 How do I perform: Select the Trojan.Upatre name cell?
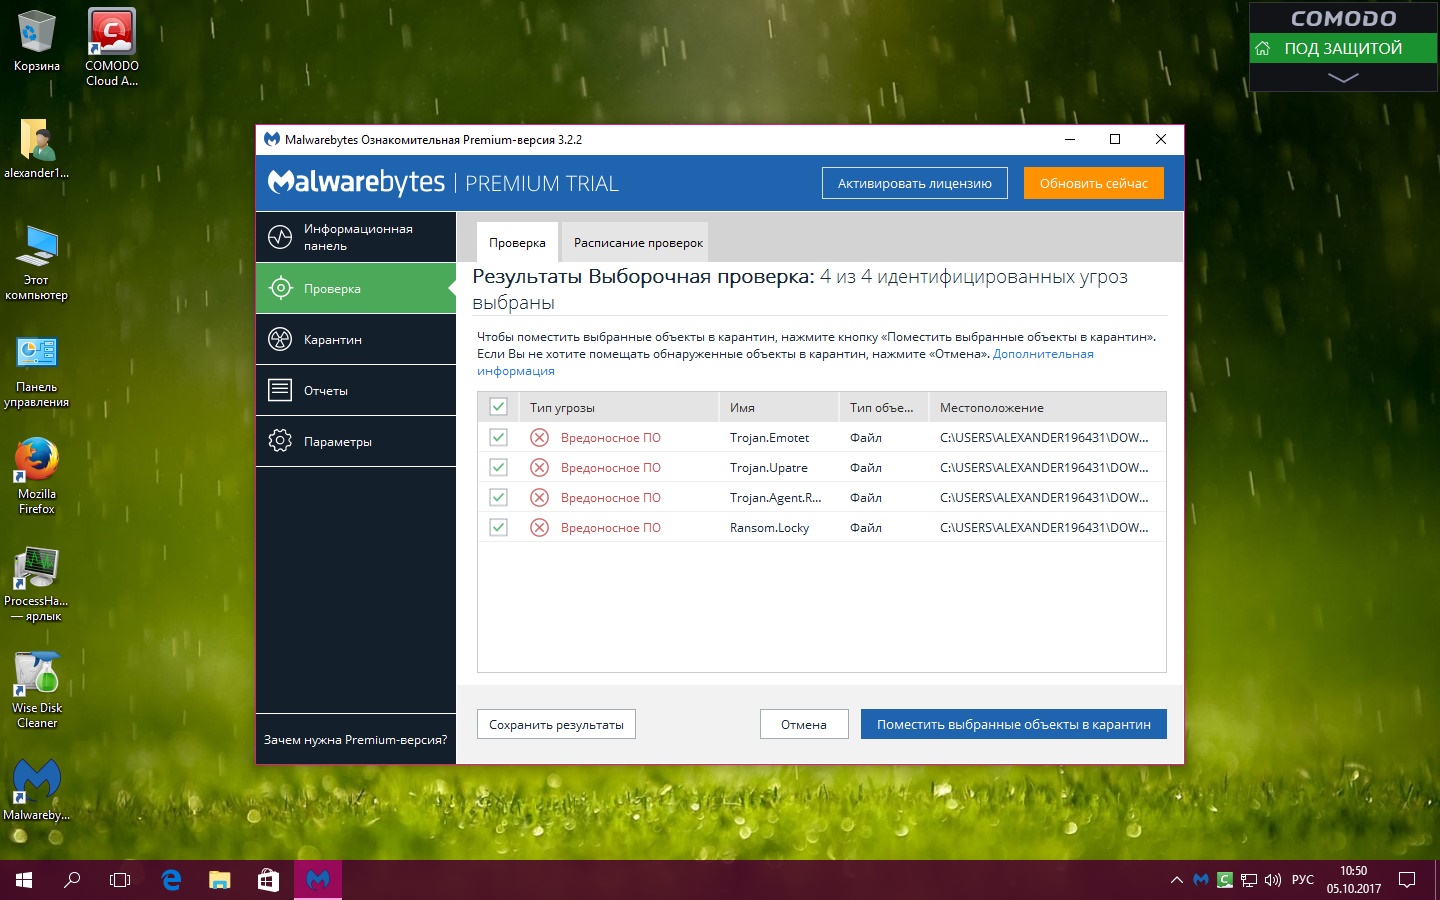click(x=769, y=467)
